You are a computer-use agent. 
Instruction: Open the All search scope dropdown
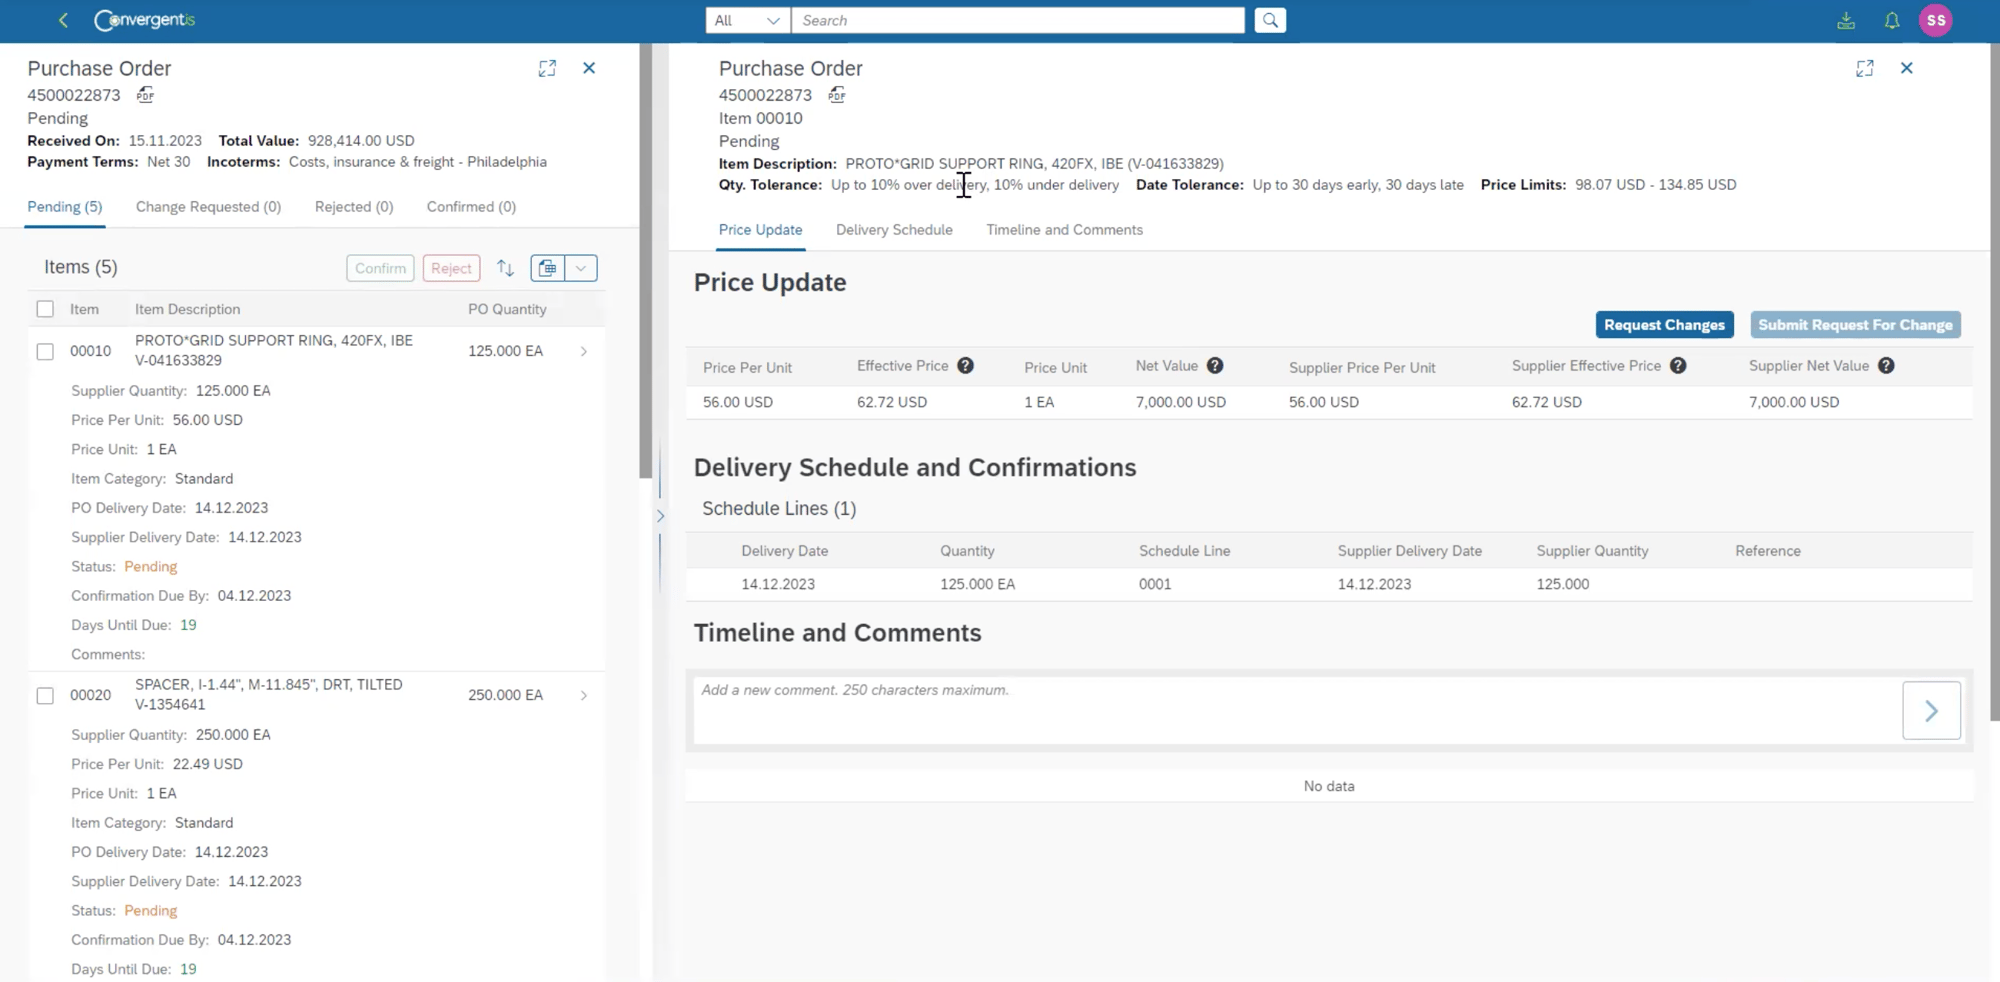[x=747, y=20]
